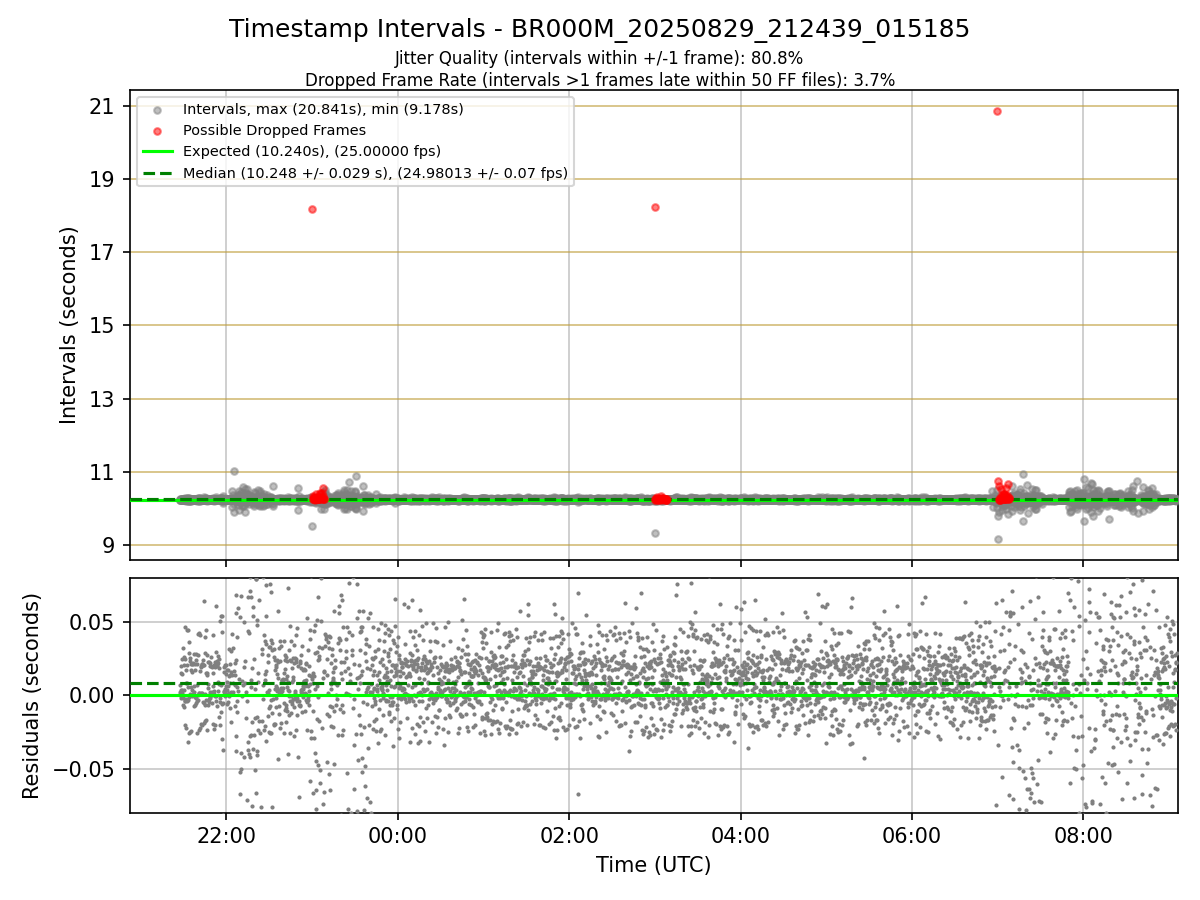Click the '04:00' x-axis tick label

[x=740, y=834]
